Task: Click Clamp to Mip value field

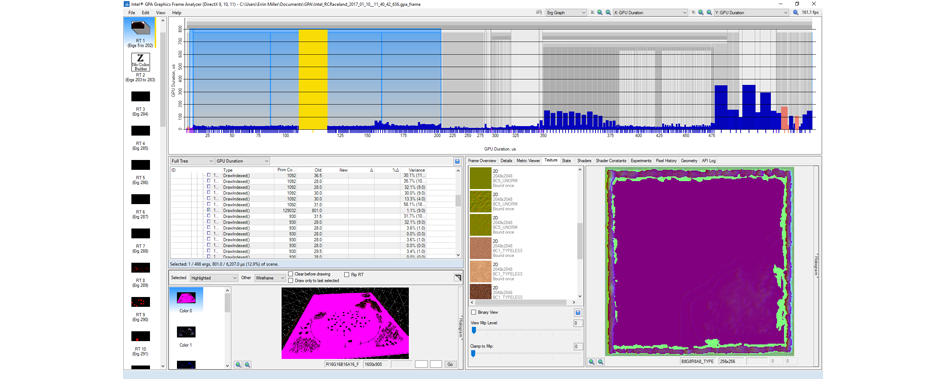Action: tap(578, 346)
